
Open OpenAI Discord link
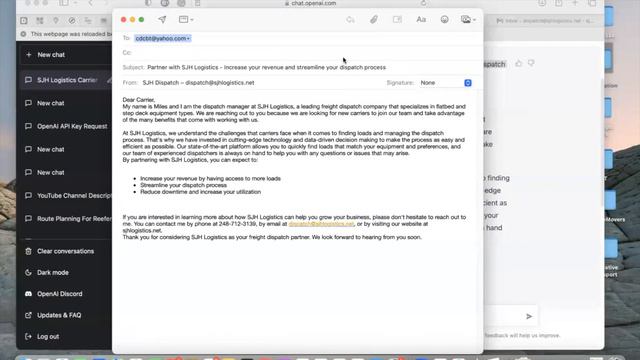coord(53,294)
